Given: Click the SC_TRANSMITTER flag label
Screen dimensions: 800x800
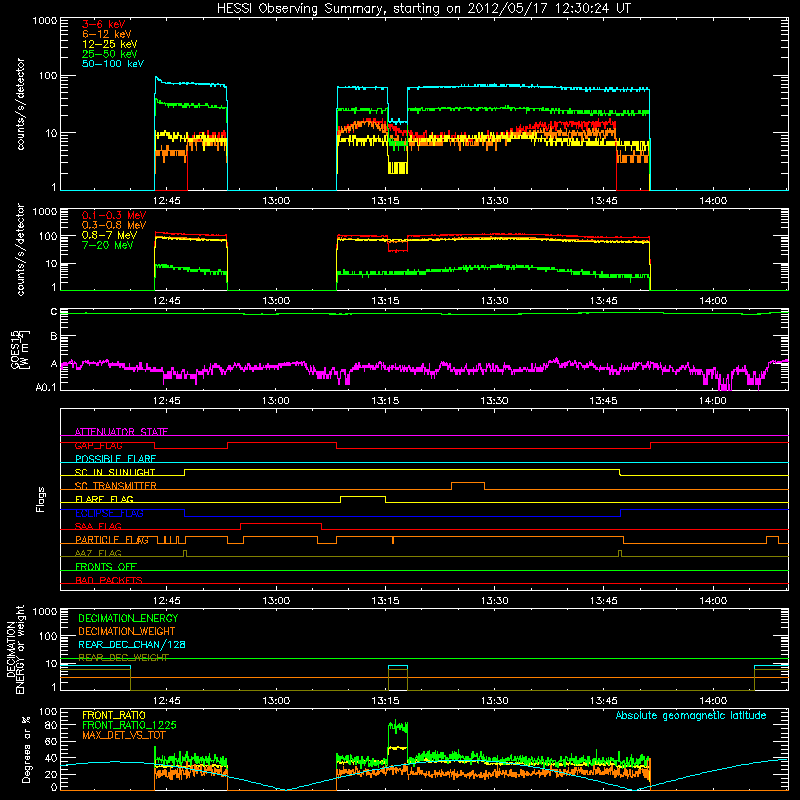Looking at the screenshot, I should (115, 485).
